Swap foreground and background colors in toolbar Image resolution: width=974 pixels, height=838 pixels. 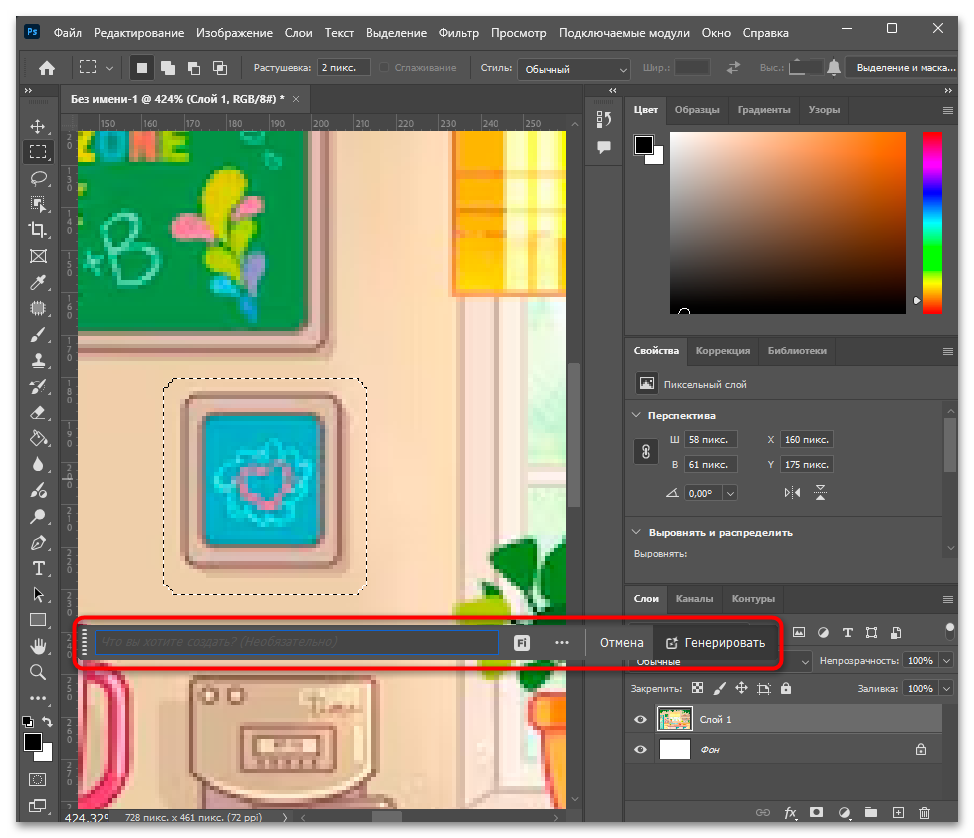pos(47,721)
